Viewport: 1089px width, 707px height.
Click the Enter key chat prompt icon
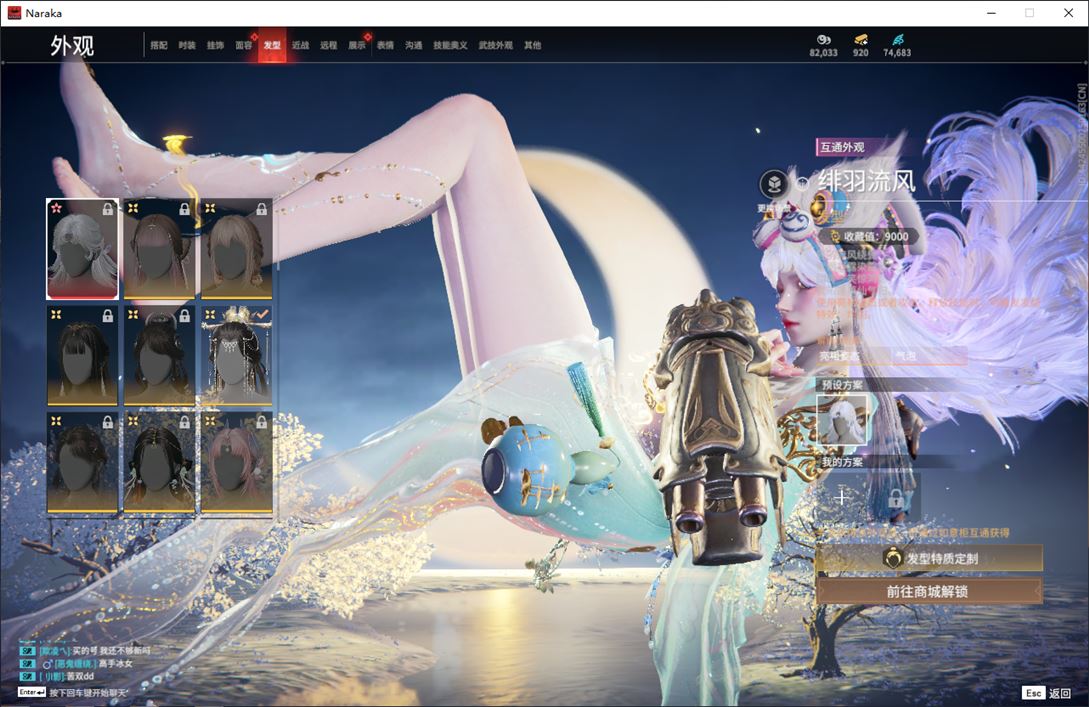[x=31, y=692]
